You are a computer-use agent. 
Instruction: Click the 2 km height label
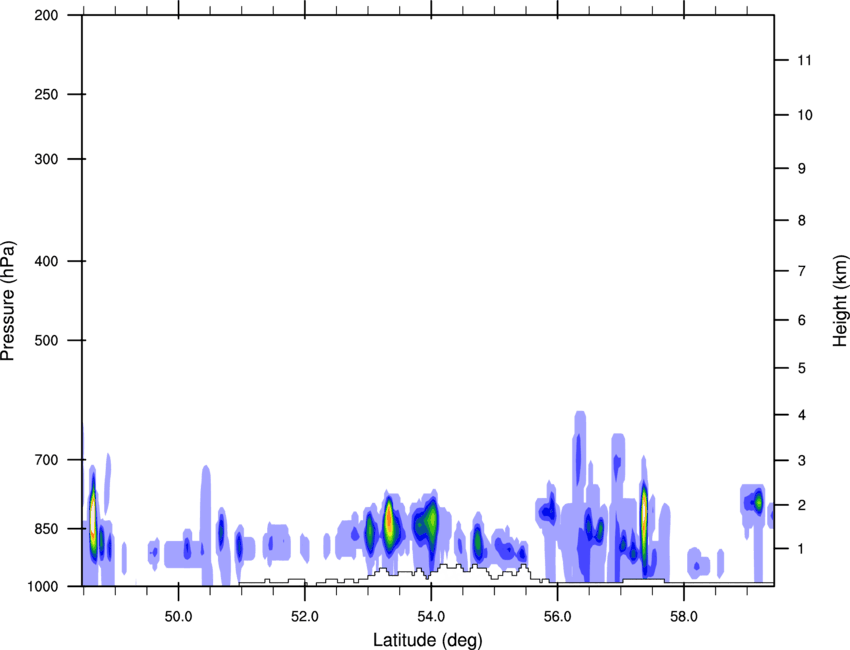click(802, 505)
